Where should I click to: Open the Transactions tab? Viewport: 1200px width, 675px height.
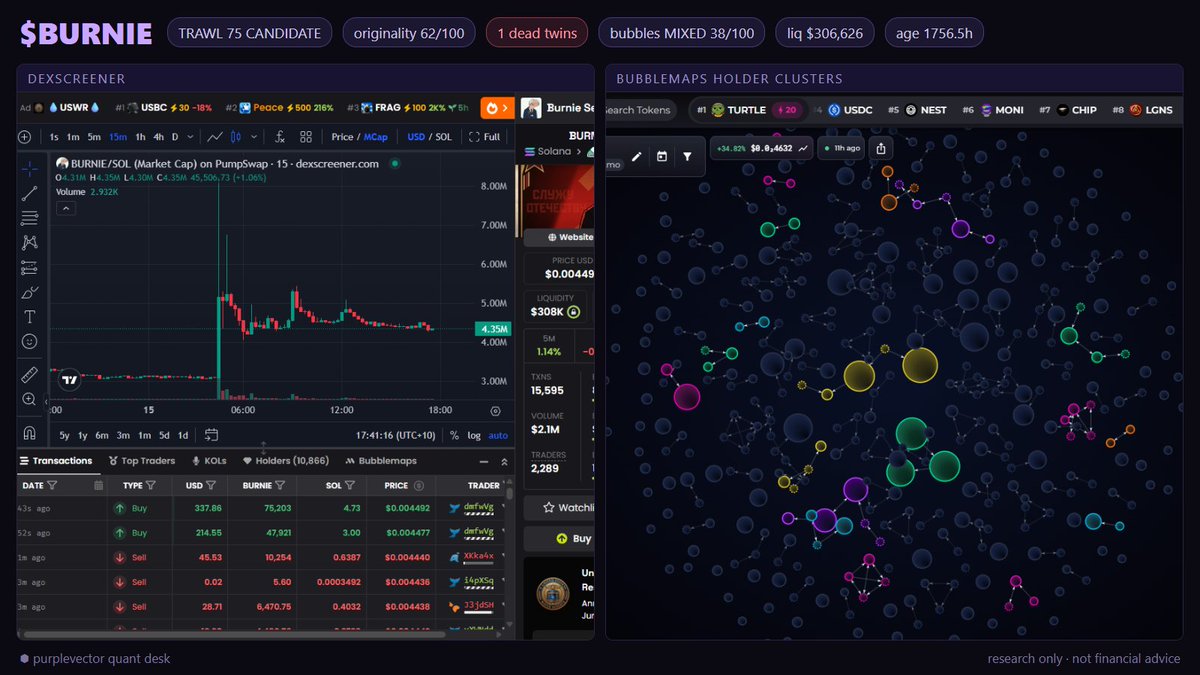click(x=55, y=461)
